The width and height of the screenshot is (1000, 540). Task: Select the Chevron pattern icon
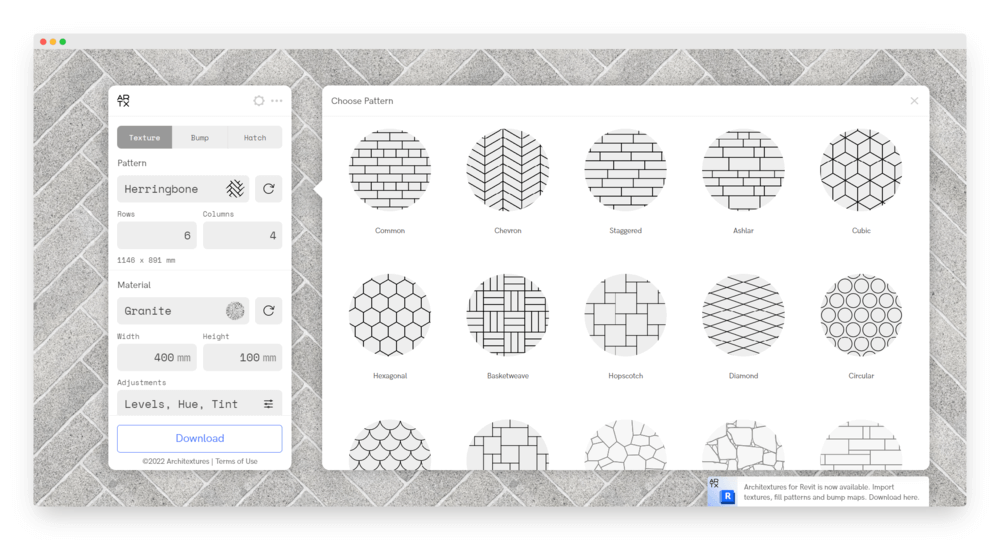click(x=508, y=170)
